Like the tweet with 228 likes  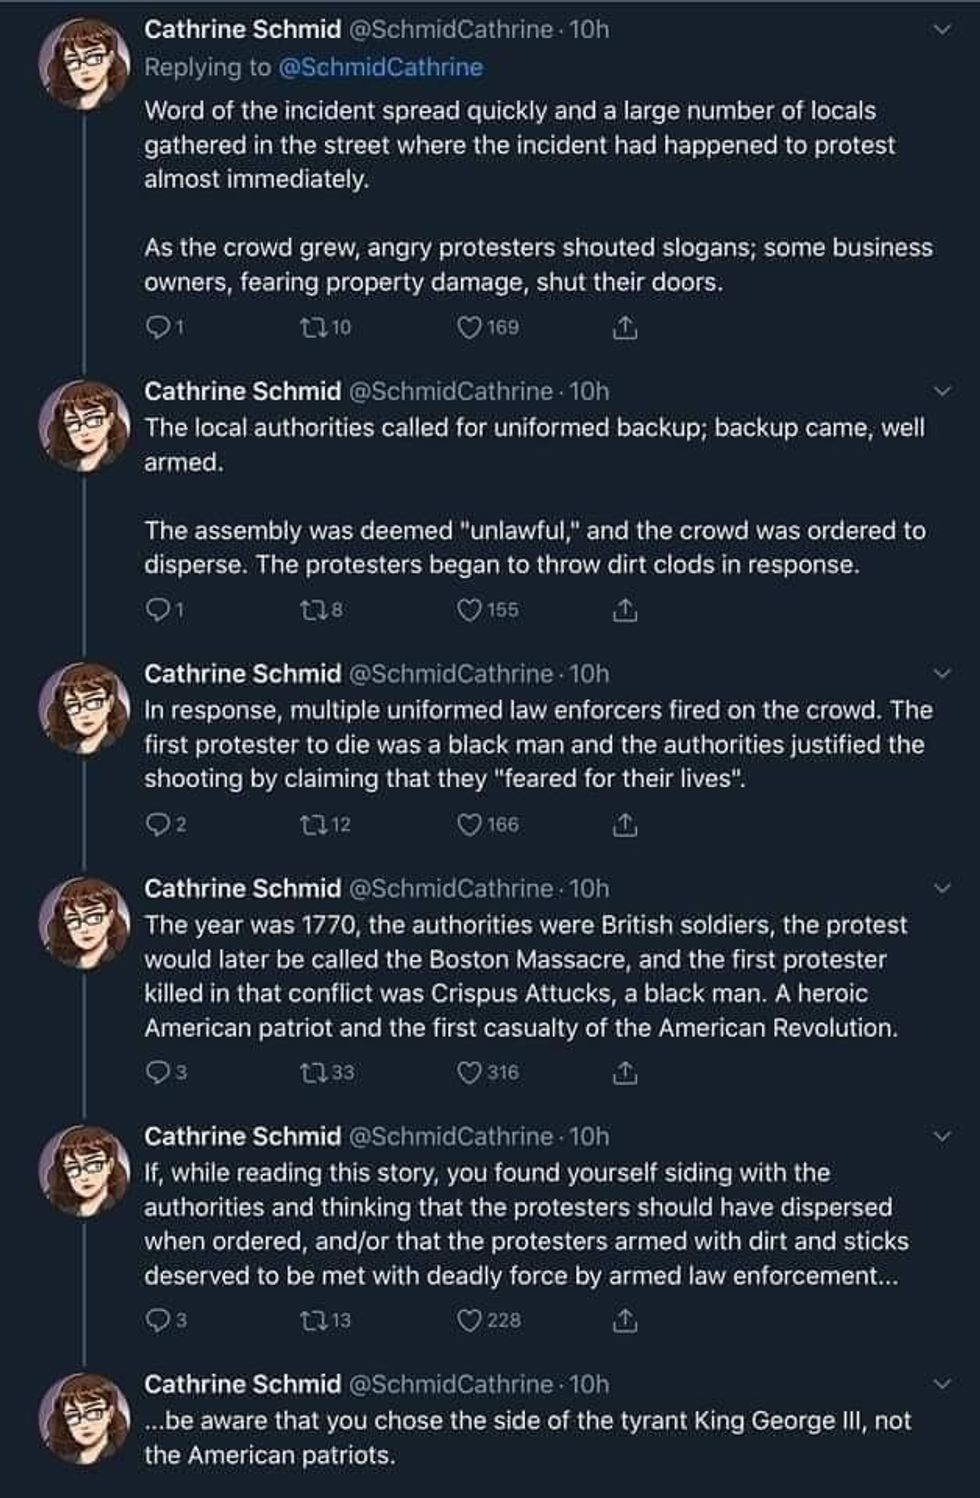click(x=470, y=1320)
